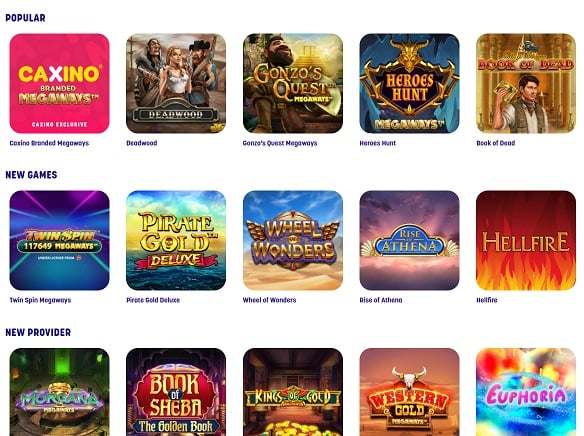Screen dimensions: 584x436
Task: Open Gonzo's Quest Megaways game tile
Action: pos(293,83)
